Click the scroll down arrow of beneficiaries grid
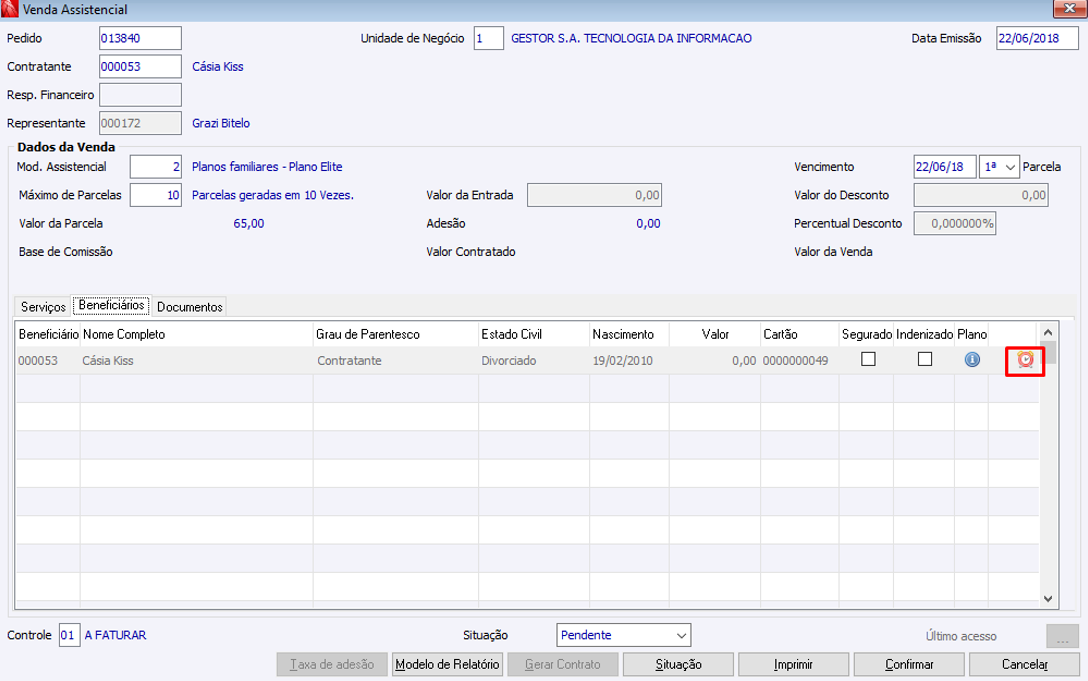This screenshot has height=681, width=1088. (x=1048, y=598)
